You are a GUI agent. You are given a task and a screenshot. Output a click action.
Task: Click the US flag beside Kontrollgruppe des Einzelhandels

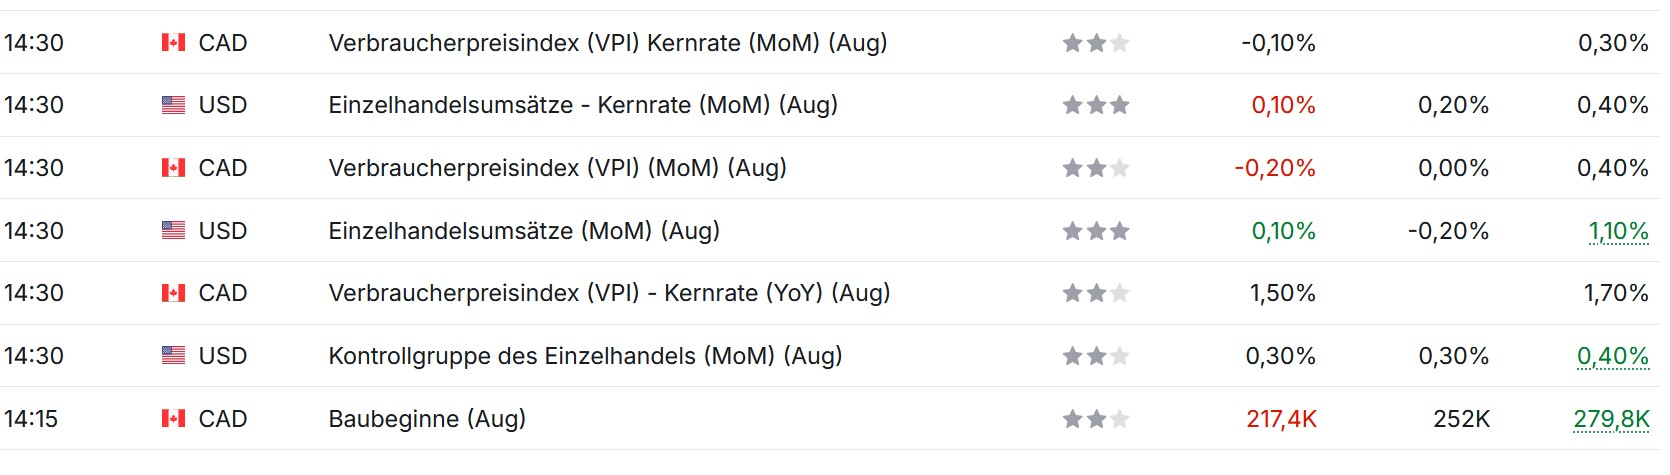pyautogui.click(x=173, y=356)
